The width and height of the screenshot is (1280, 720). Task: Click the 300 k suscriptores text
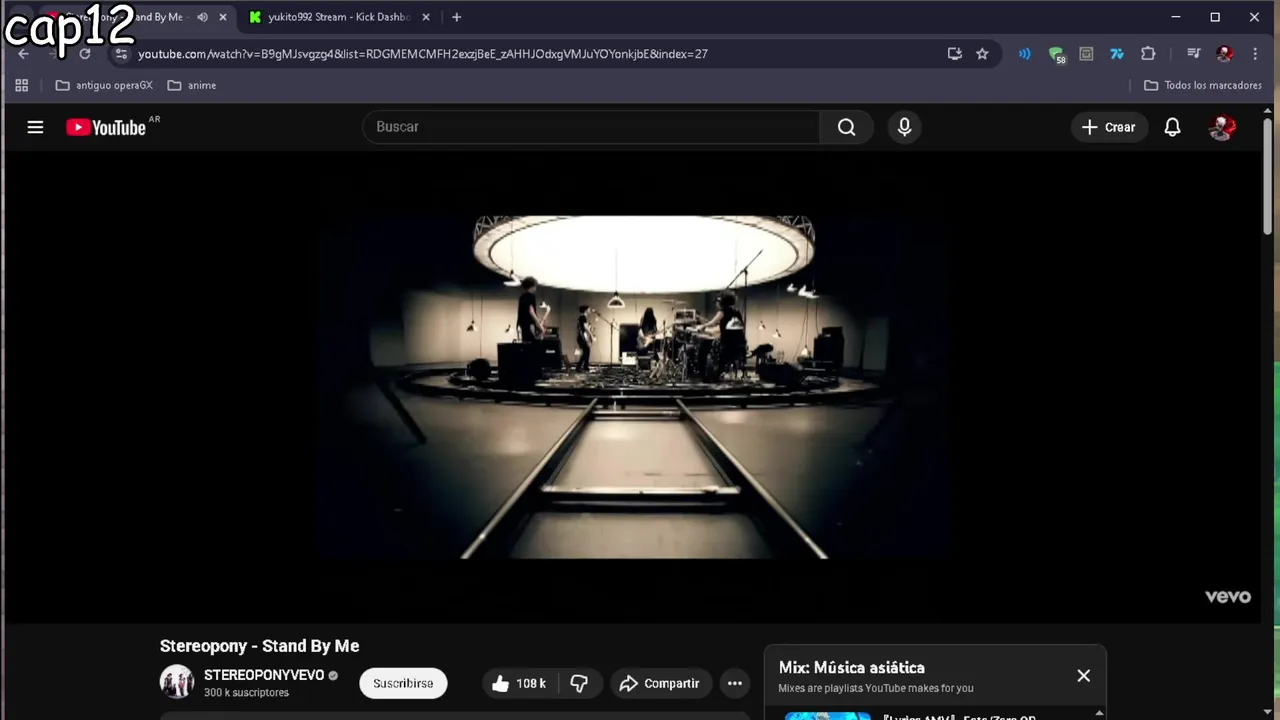pos(246,693)
